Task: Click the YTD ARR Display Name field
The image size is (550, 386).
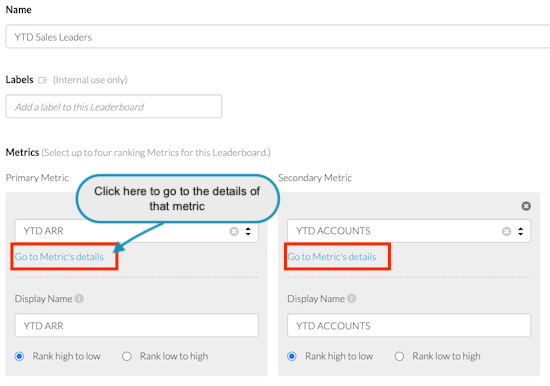Action: tap(136, 325)
